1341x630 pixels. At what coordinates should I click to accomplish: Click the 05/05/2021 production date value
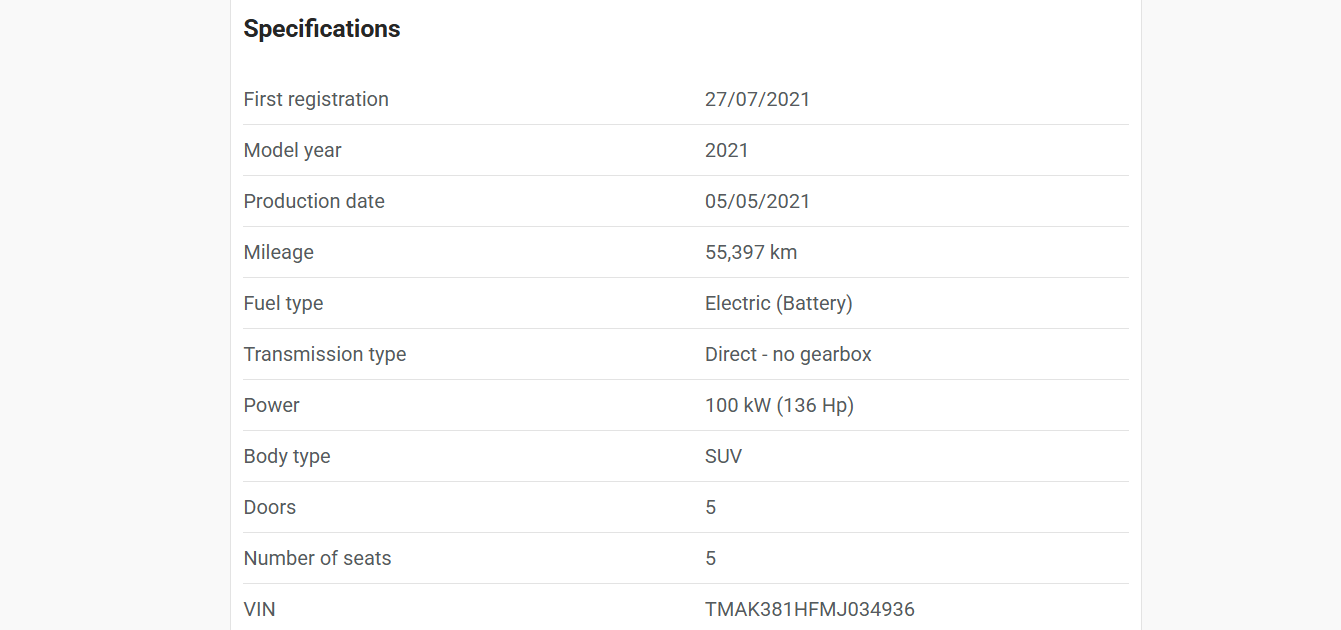(758, 201)
